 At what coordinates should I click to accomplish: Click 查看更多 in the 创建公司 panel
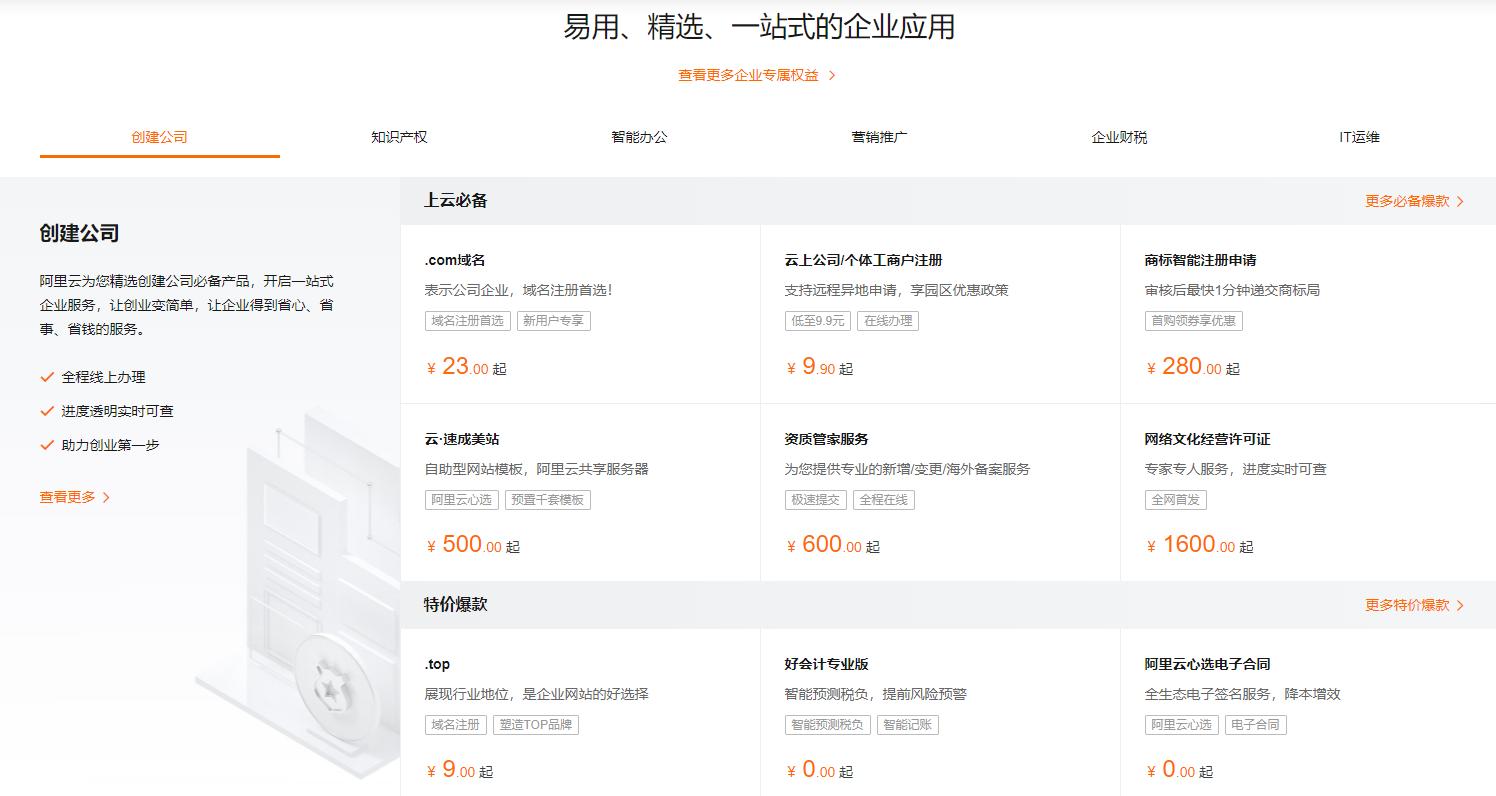68,497
